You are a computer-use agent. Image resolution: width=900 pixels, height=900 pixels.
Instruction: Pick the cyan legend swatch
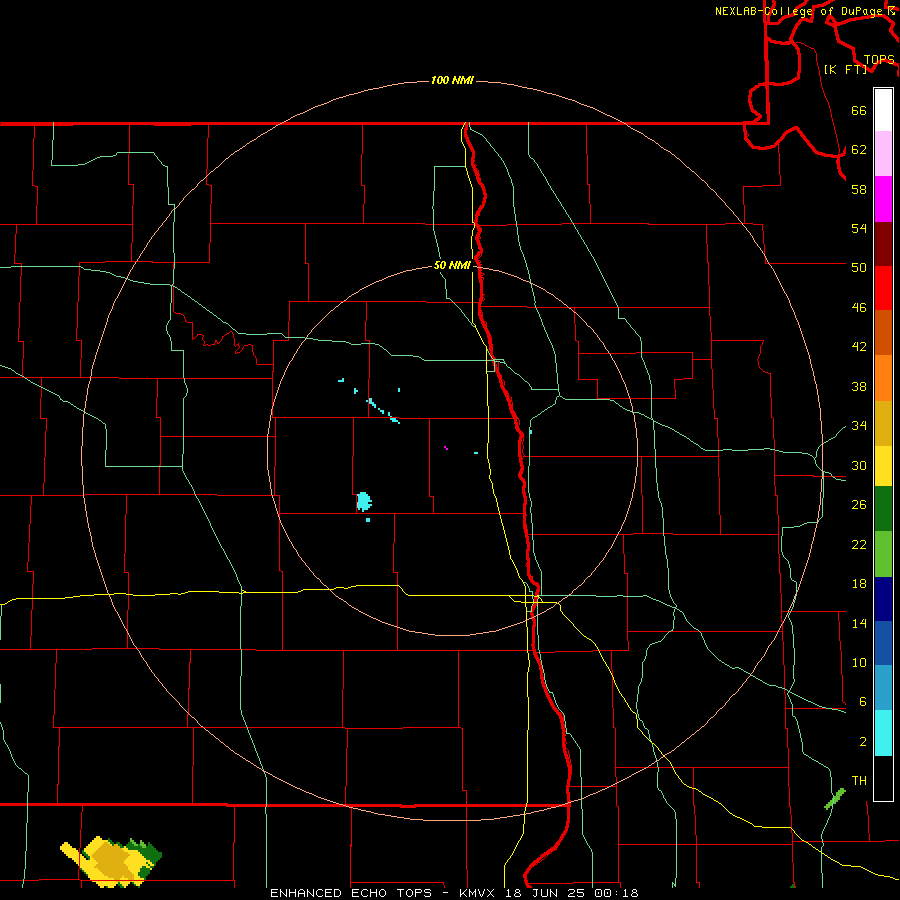point(883,733)
